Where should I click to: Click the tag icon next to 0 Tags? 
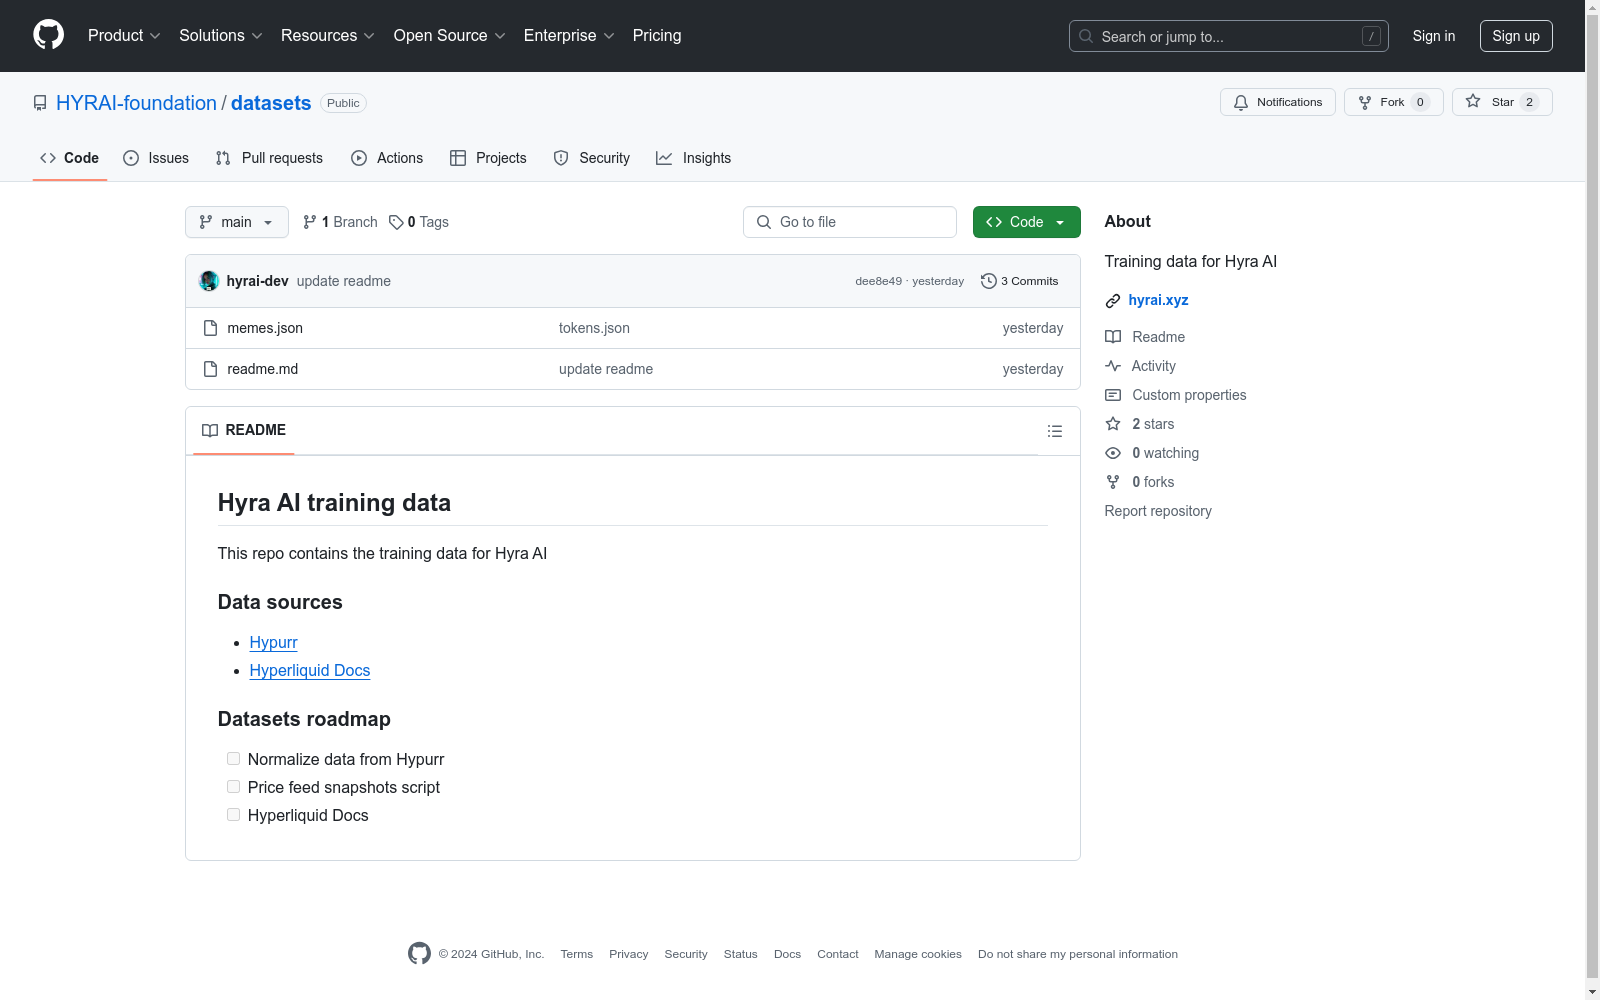[x=396, y=222]
